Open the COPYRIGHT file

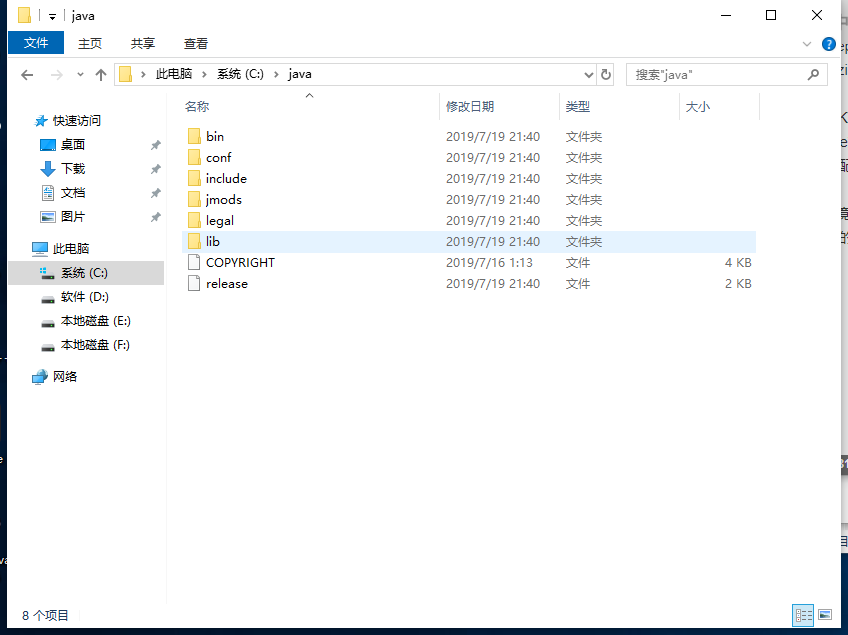[241, 262]
